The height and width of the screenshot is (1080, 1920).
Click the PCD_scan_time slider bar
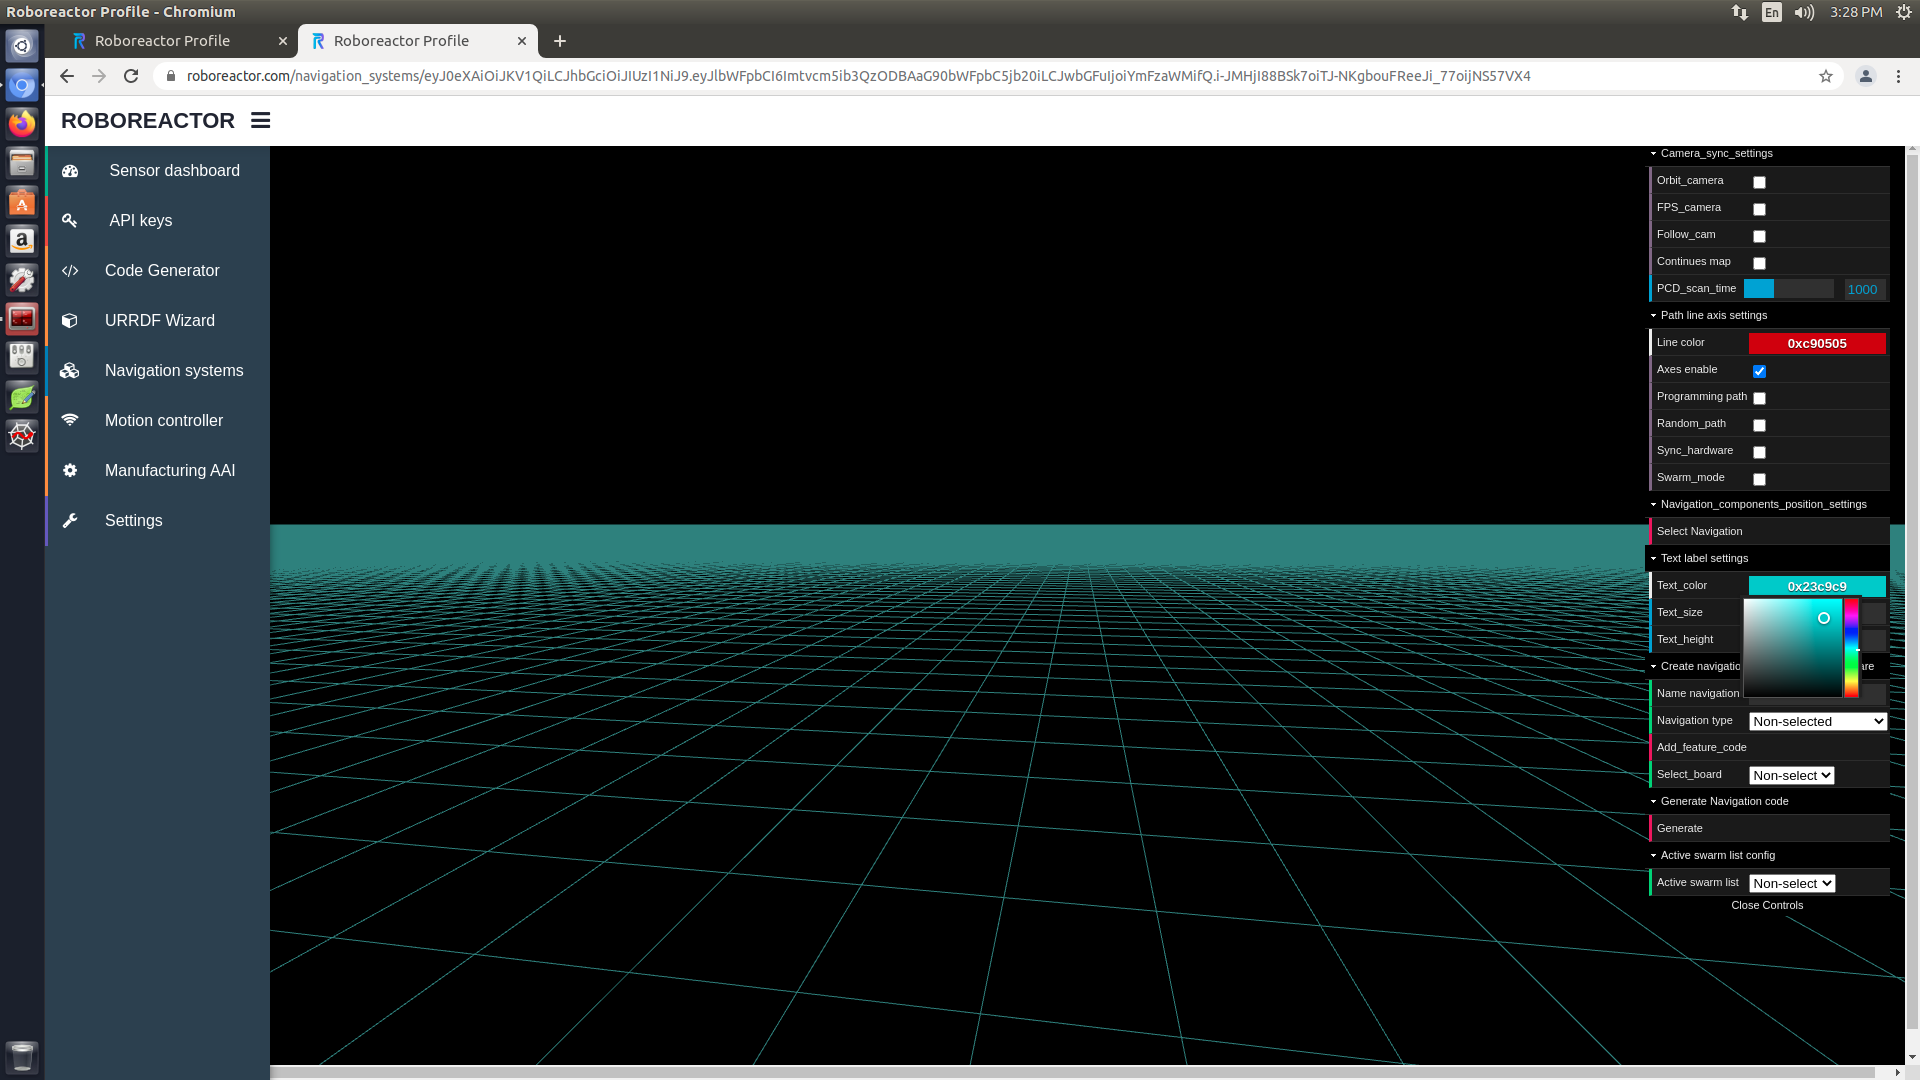[x=1788, y=289]
